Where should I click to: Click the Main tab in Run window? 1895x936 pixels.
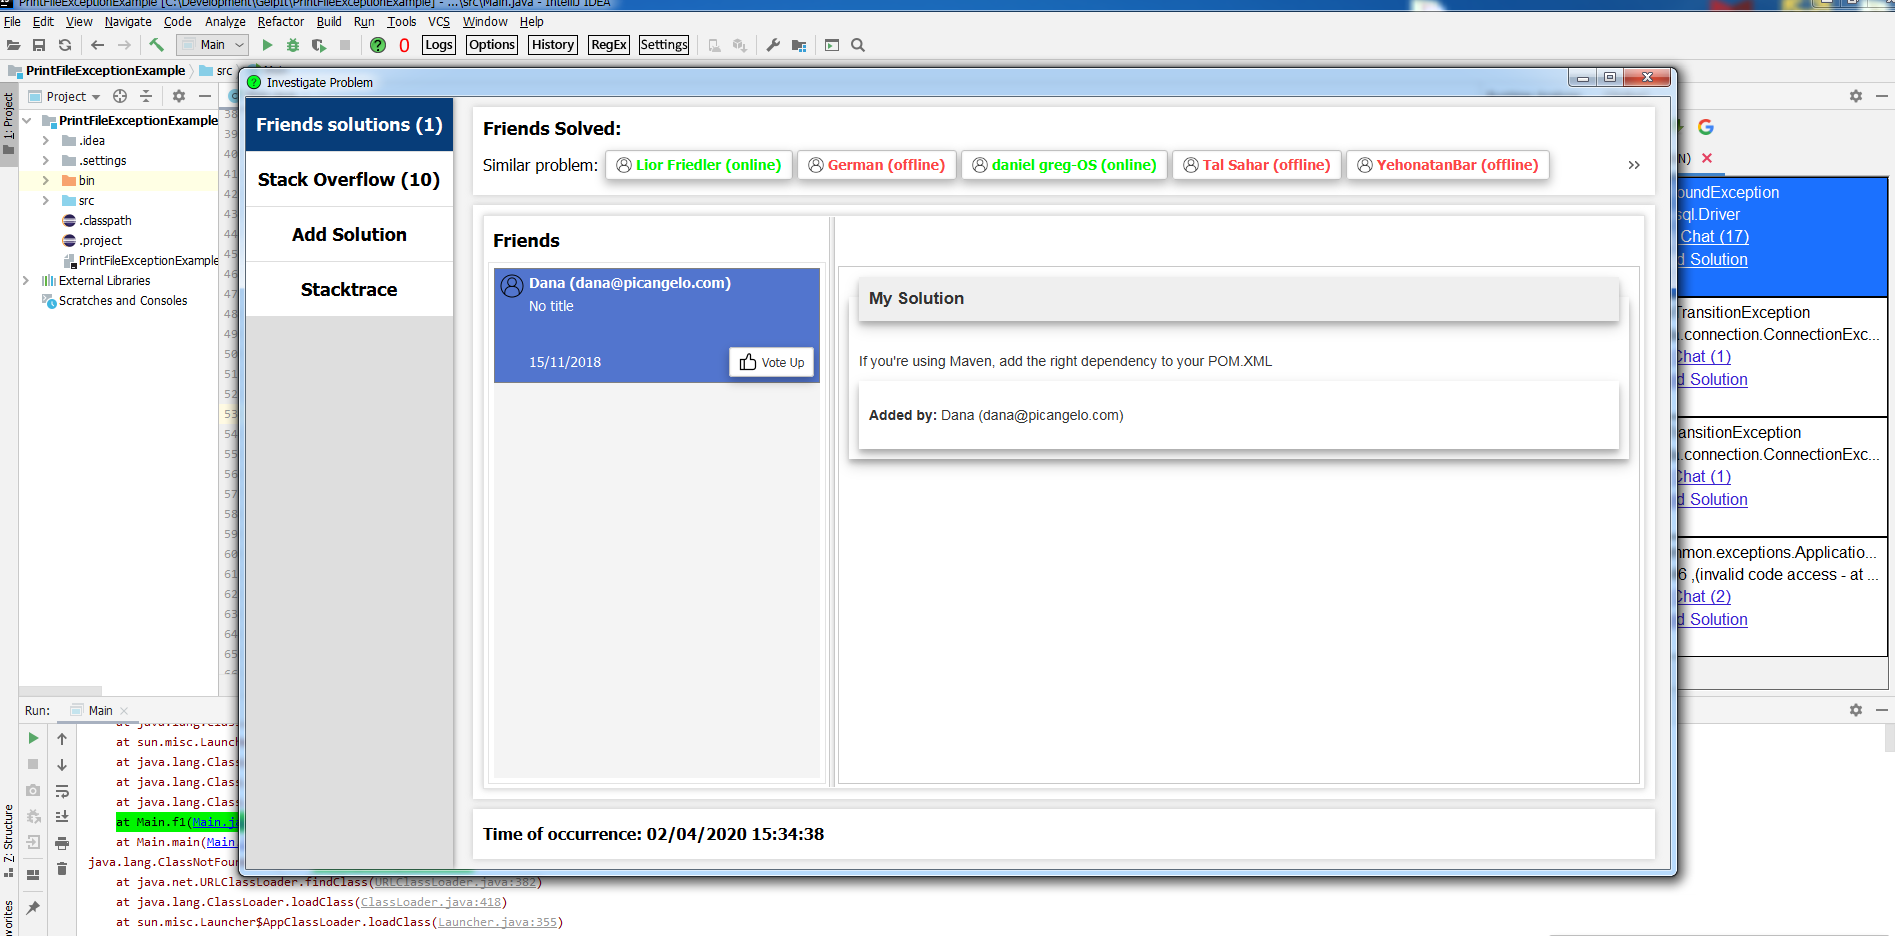tap(100, 711)
